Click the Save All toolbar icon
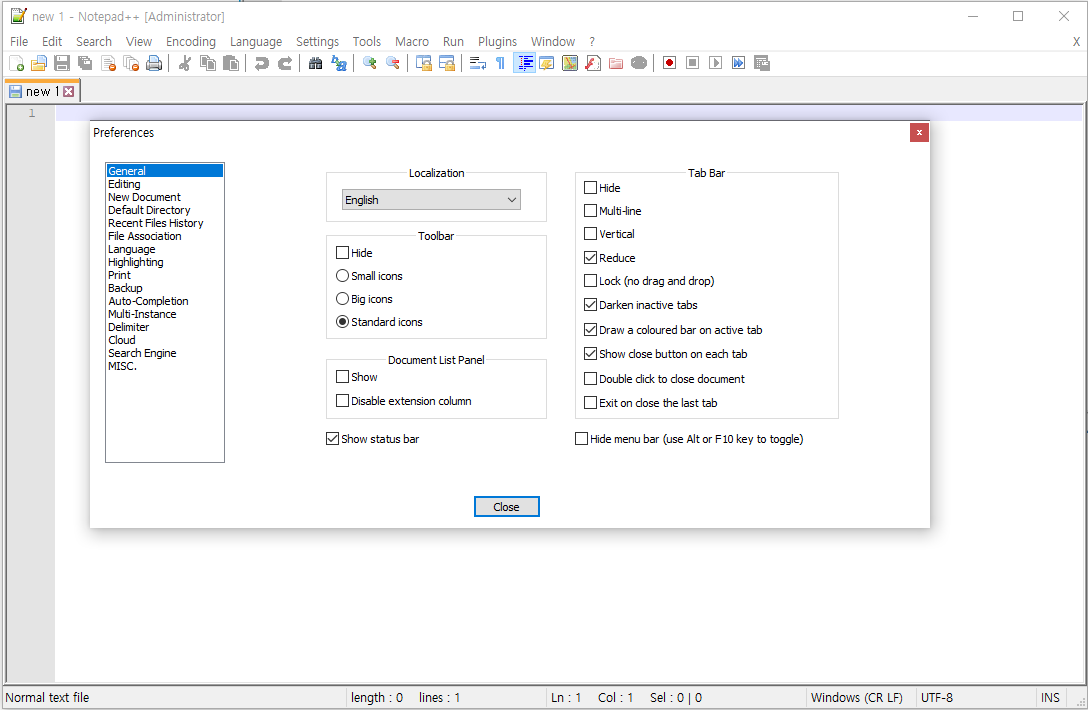The image size is (1088, 710). coord(85,64)
